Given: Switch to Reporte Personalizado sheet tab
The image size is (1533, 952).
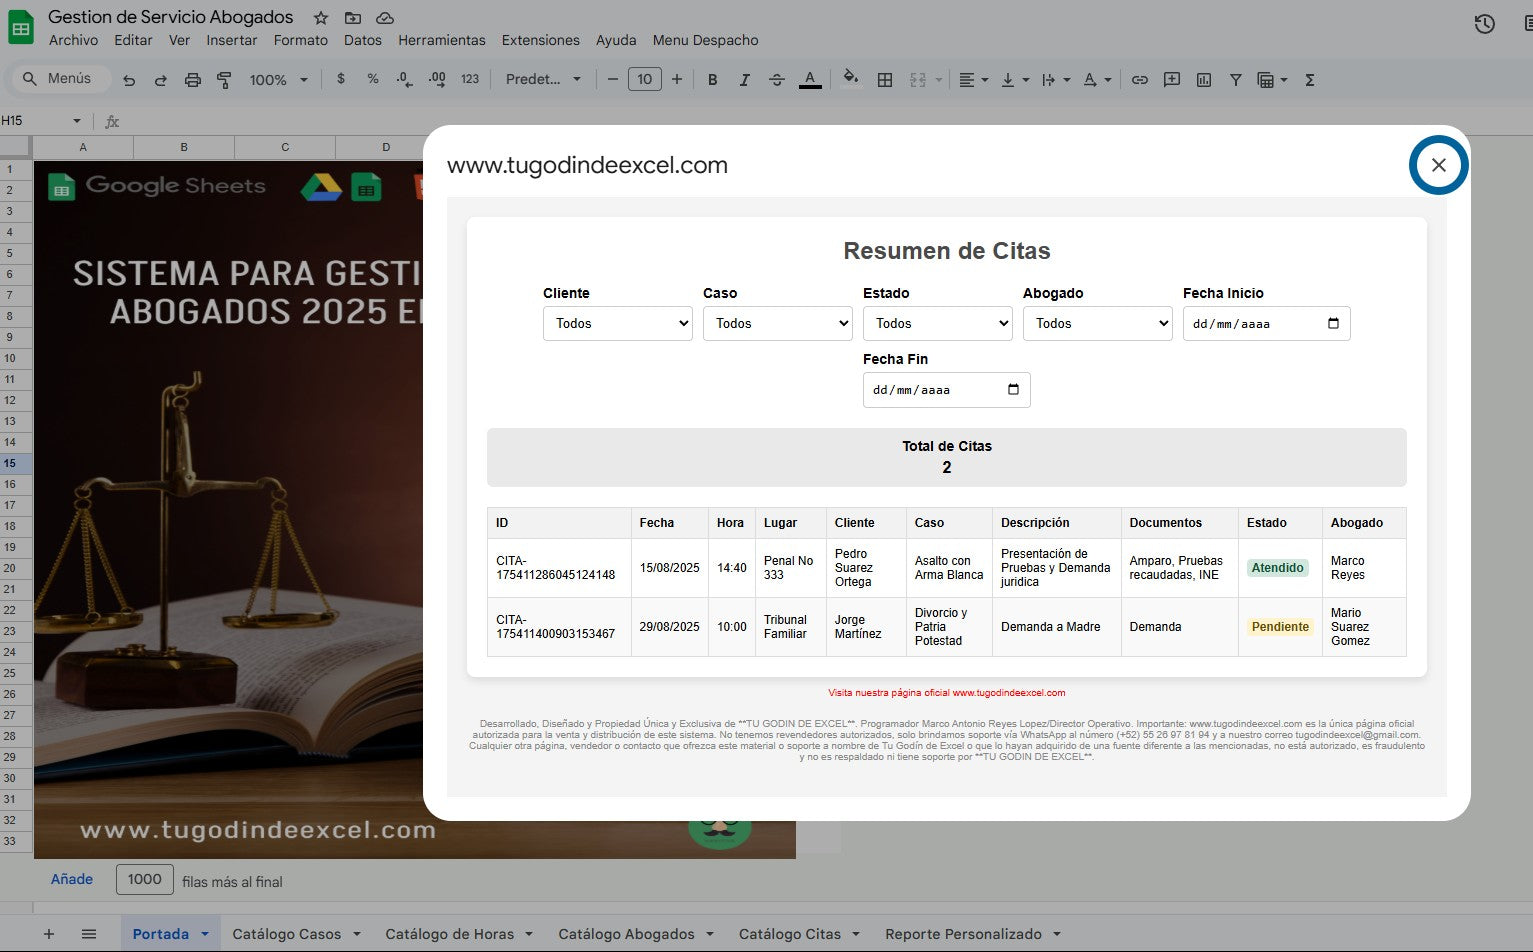Looking at the screenshot, I should (973, 934).
